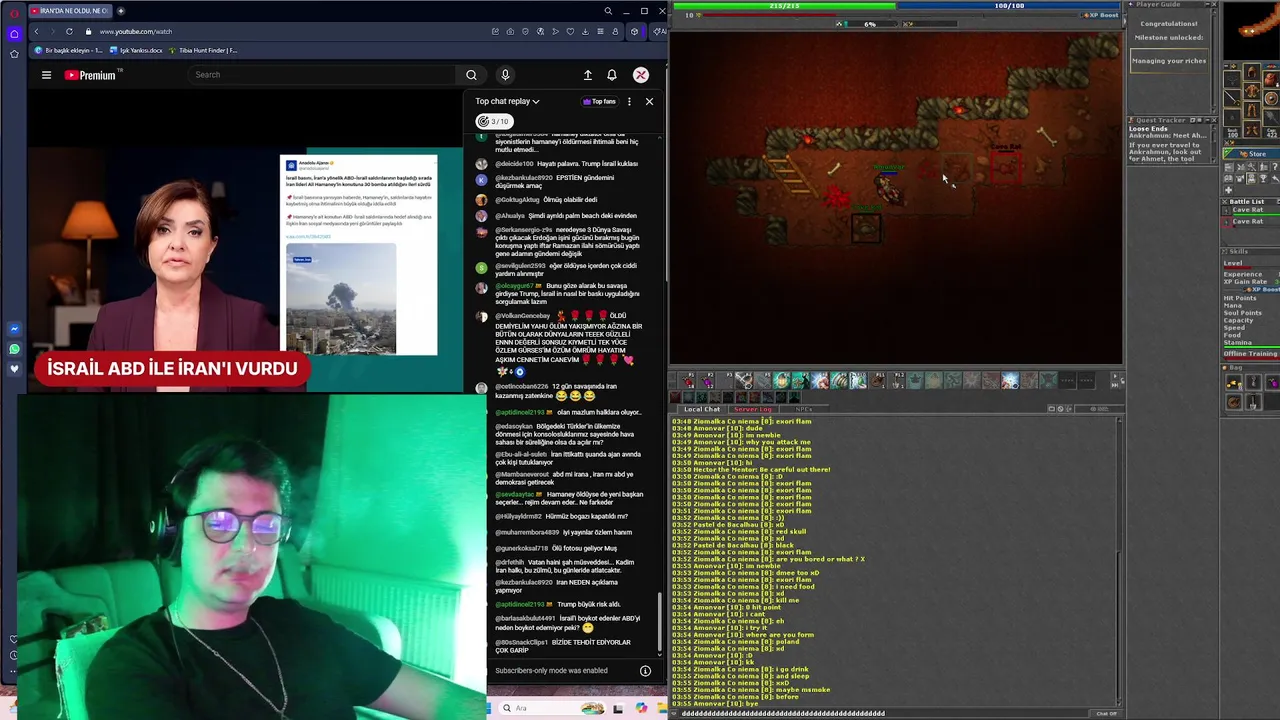Screen dimensions: 1280x720
Task: Click the Tibia health bar
Action: point(783,5)
